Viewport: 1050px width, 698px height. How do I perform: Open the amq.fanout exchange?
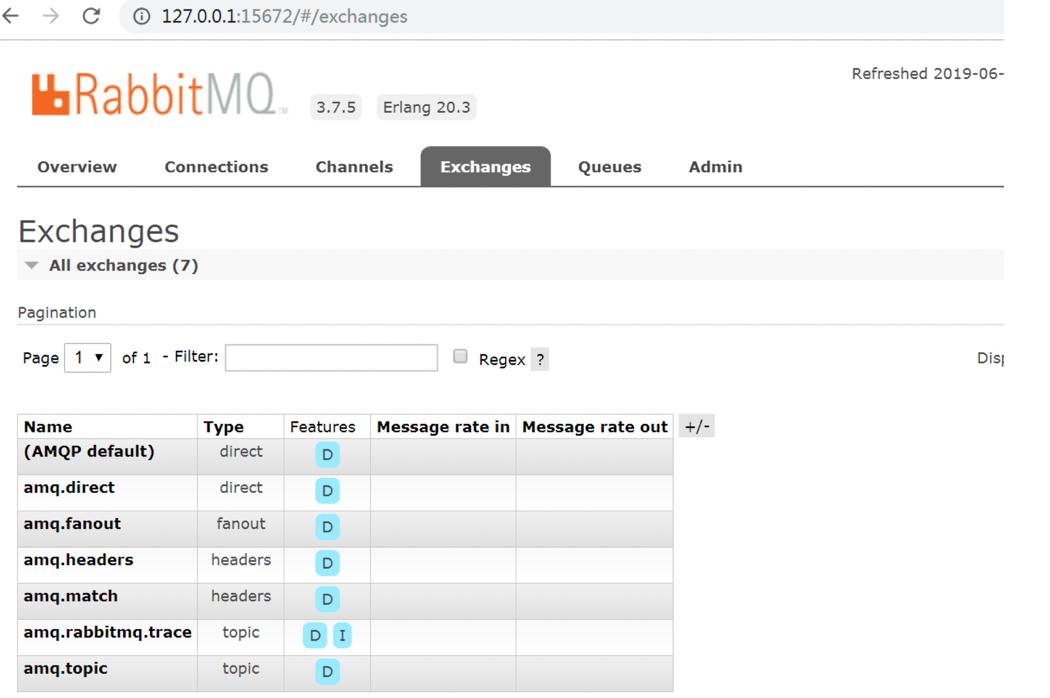(72, 524)
